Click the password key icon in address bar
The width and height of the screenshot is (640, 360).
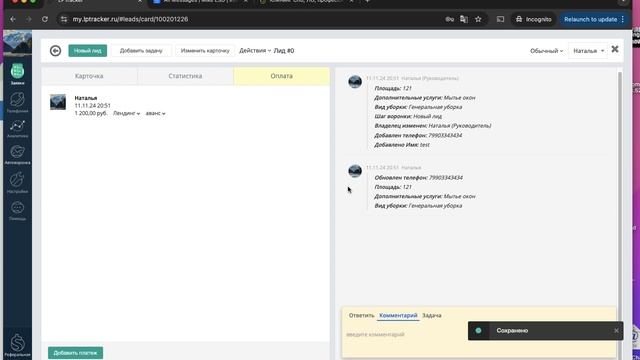click(449, 19)
